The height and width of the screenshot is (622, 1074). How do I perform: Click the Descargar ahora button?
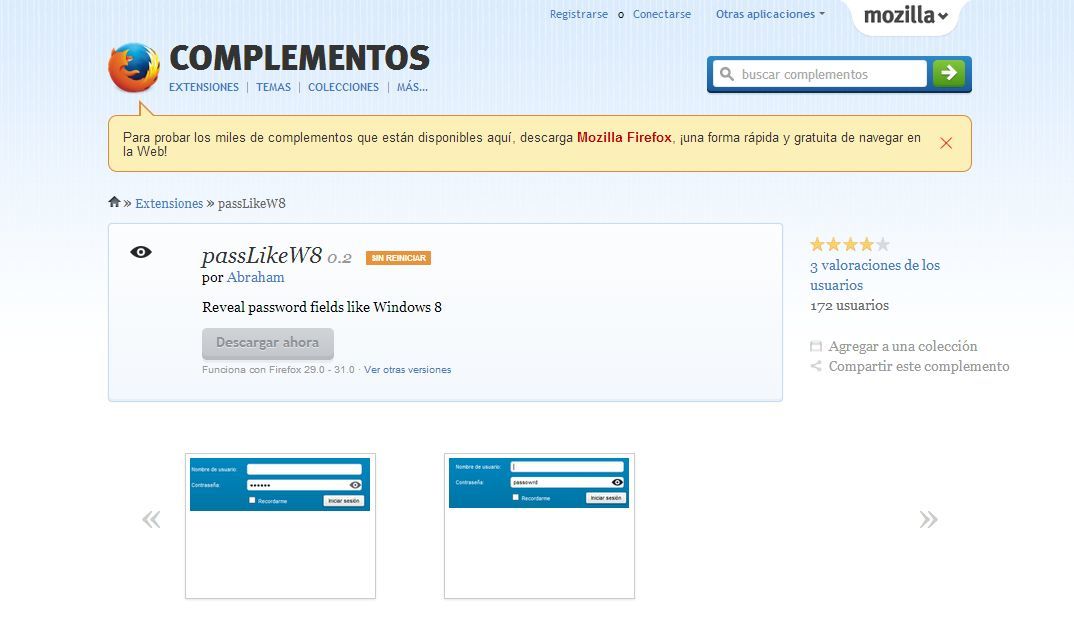(x=268, y=343)
